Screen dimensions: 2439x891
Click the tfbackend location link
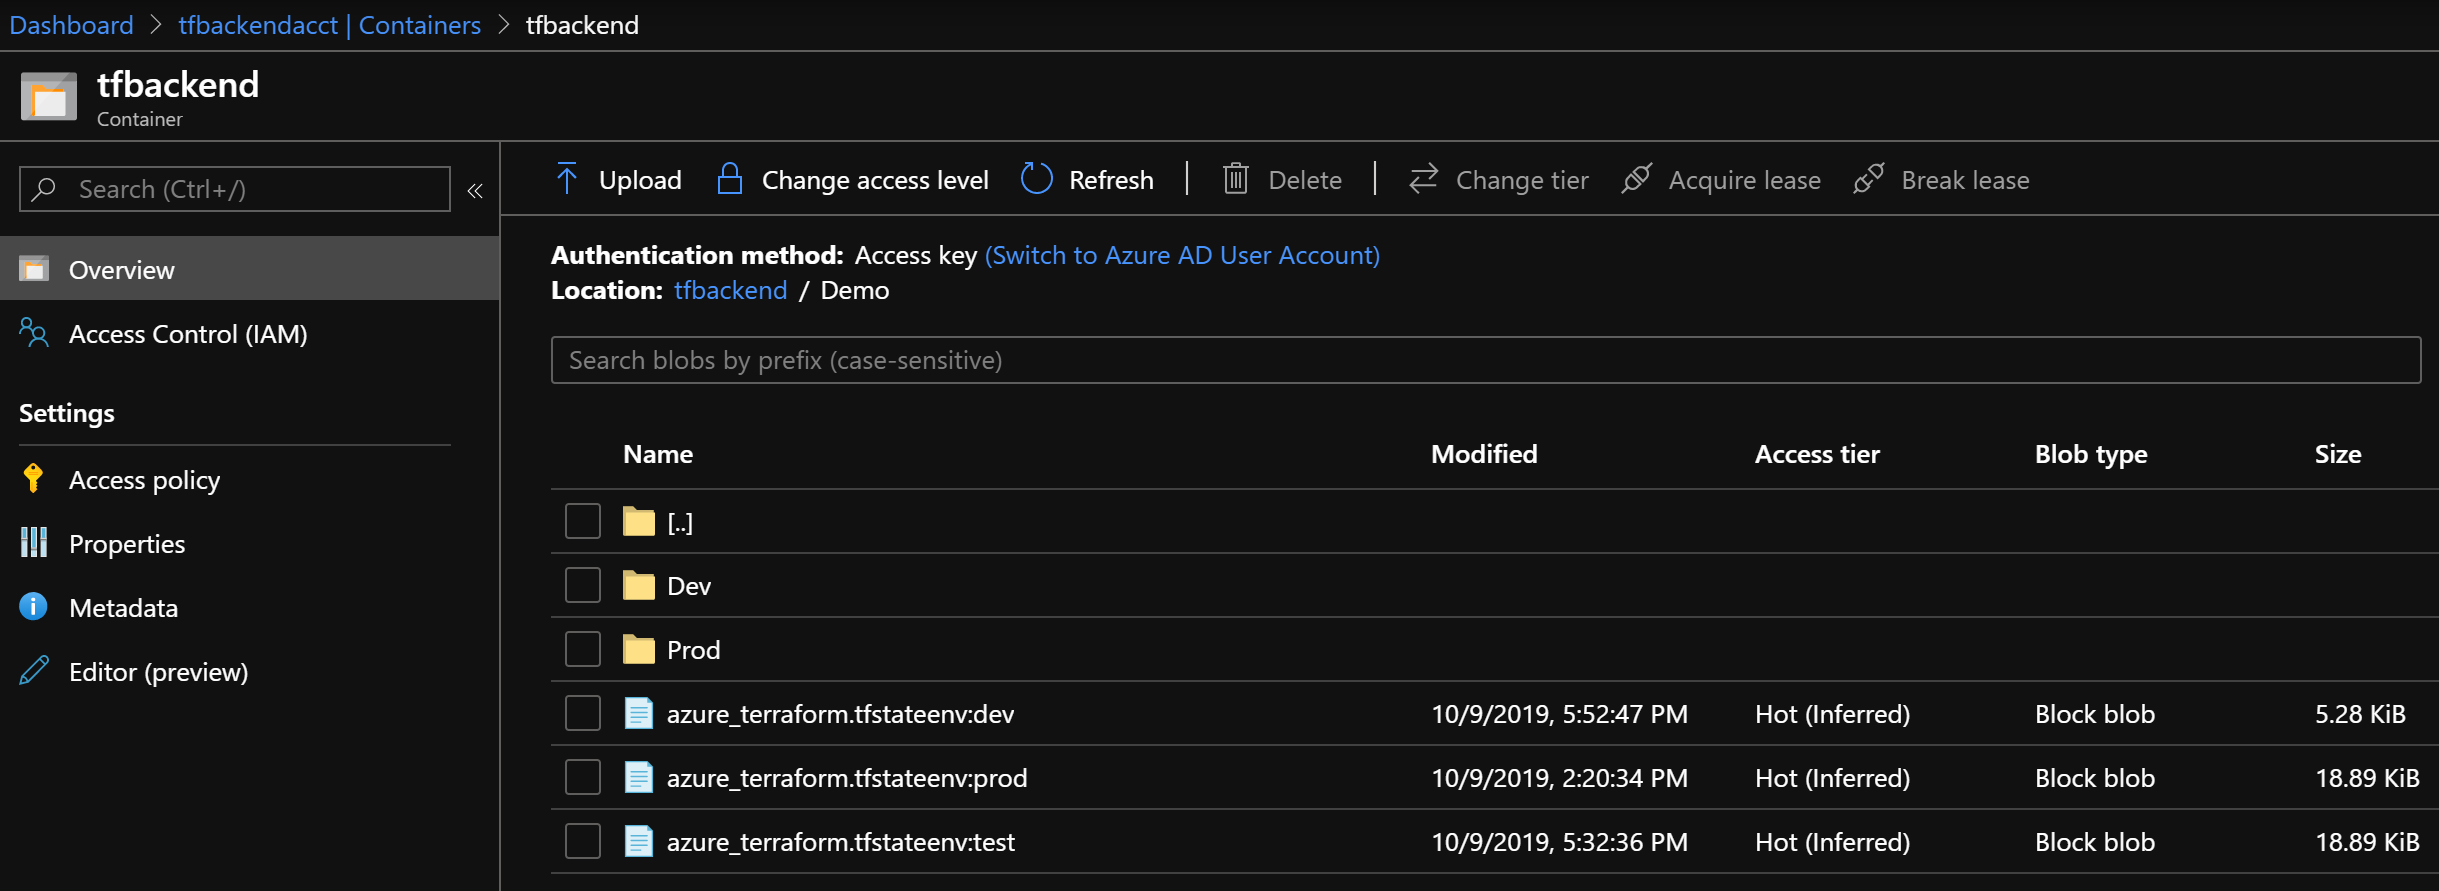(x=730, y=290)
